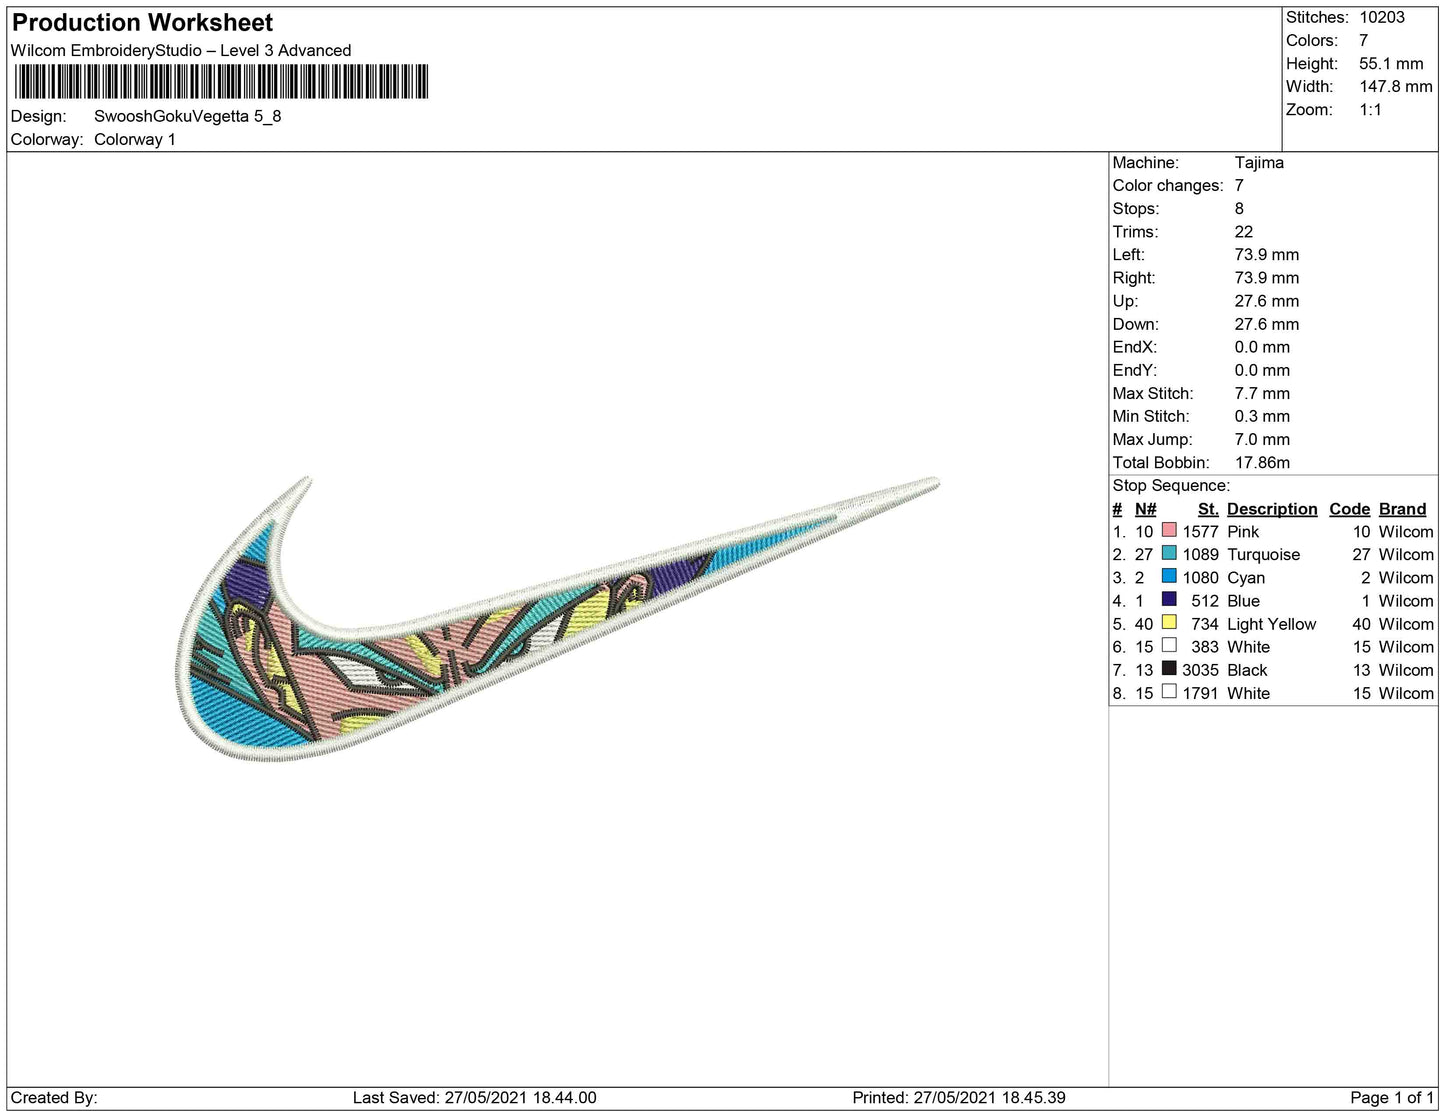Click the "Created By:" footer label
The image size is (1445, 1112).
tap(54, 1097)
